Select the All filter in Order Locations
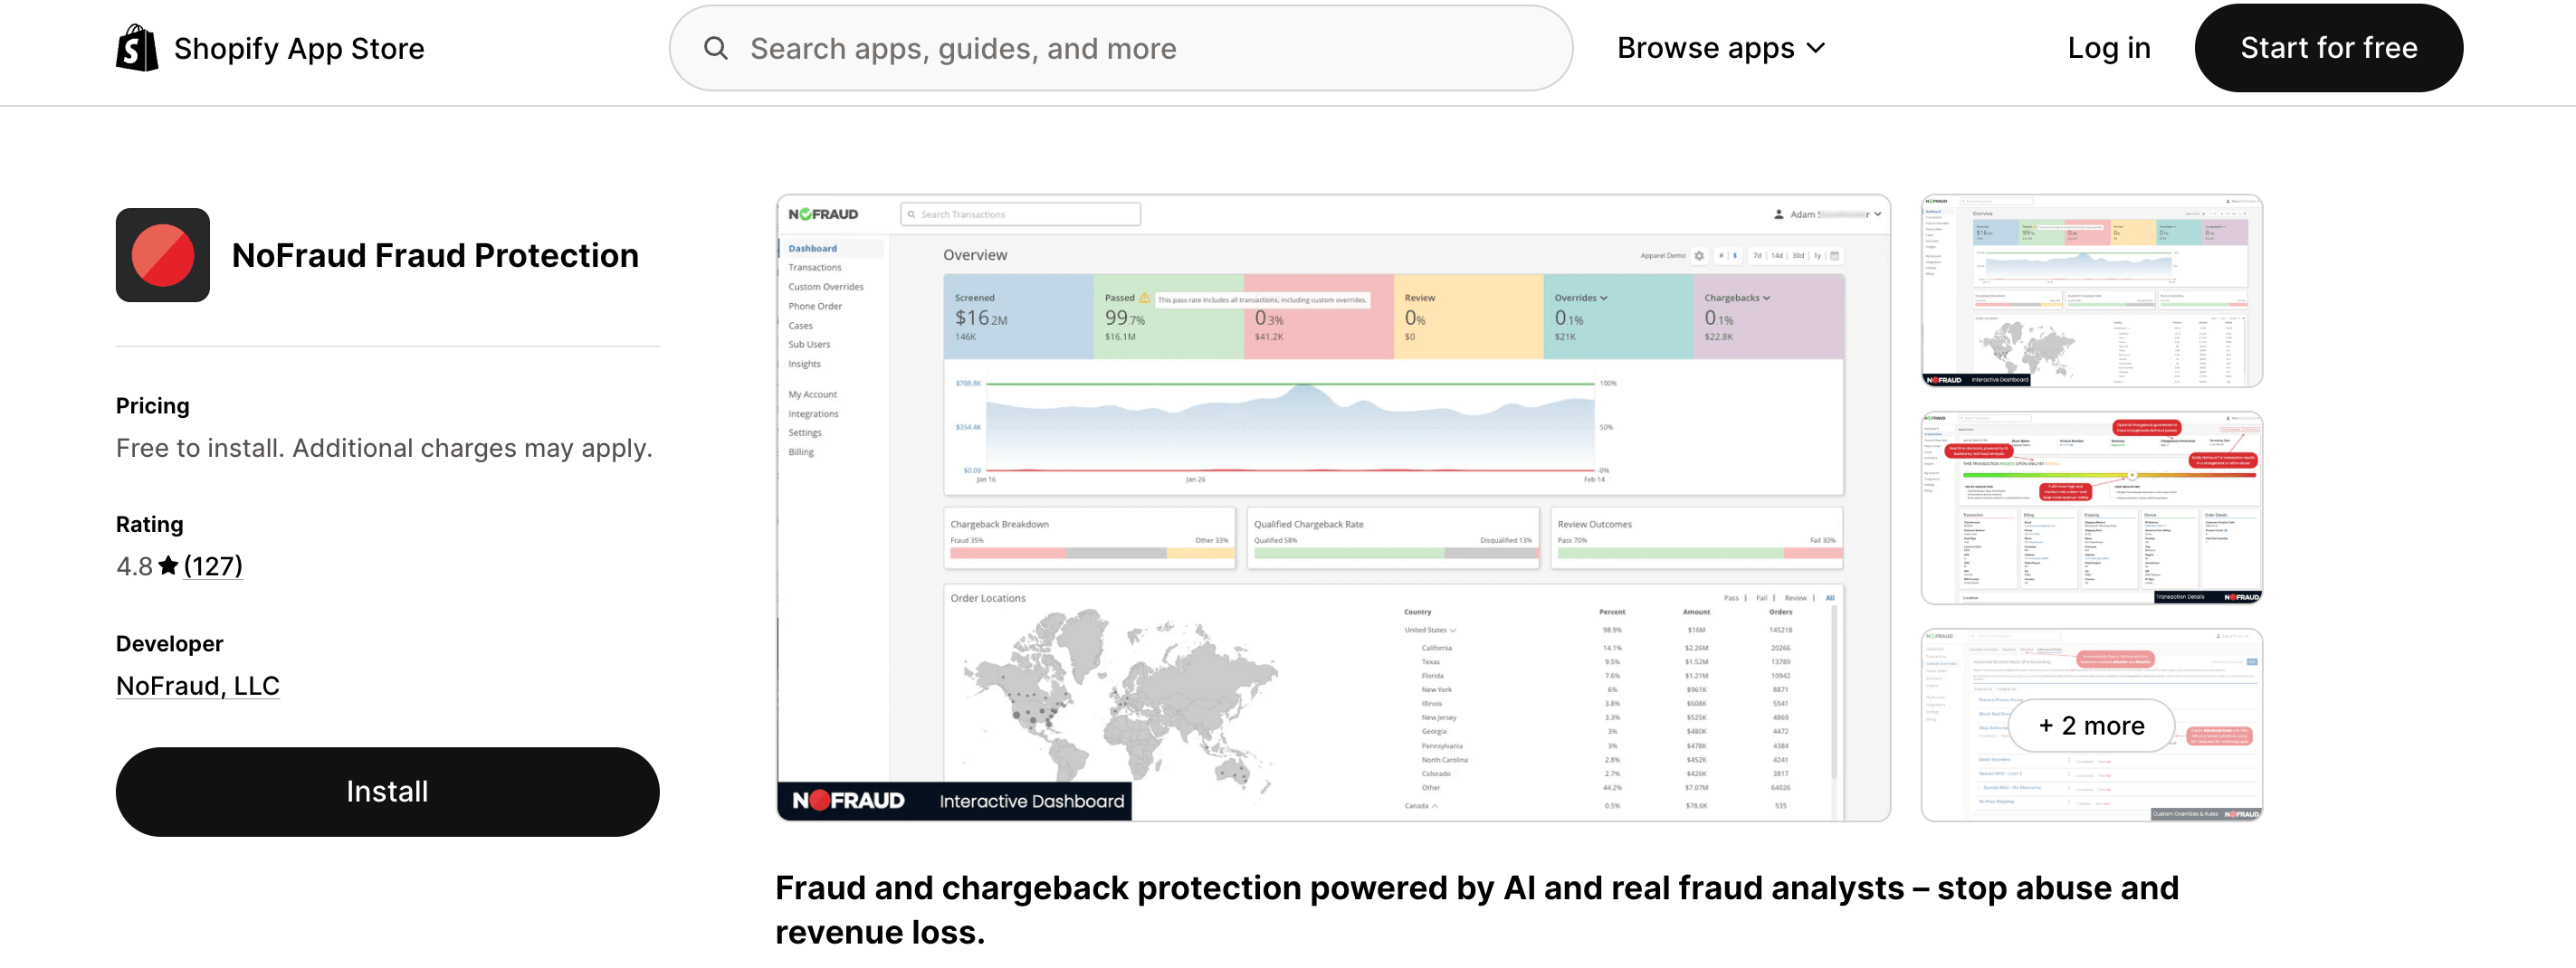 coord(1830,597)
